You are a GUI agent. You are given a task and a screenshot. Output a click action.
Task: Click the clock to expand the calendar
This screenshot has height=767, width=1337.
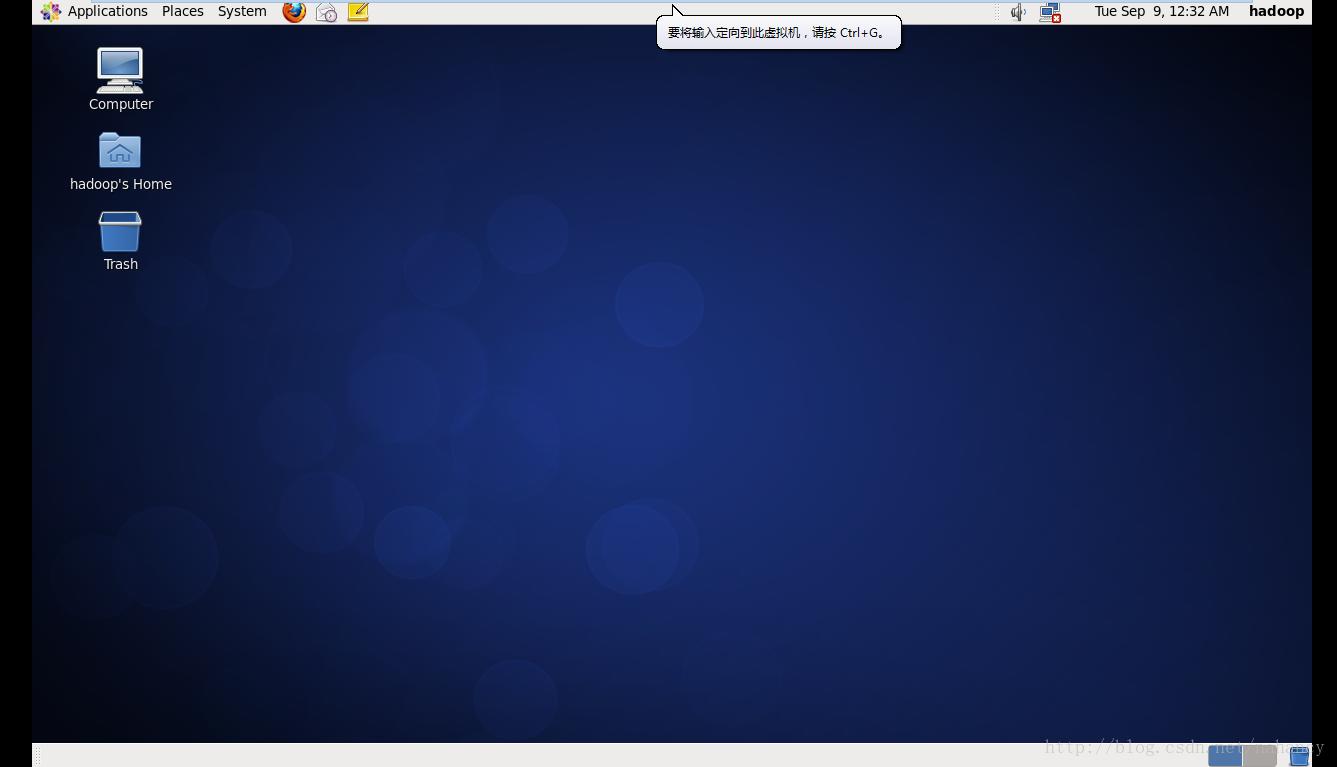tap(1161, 11)
